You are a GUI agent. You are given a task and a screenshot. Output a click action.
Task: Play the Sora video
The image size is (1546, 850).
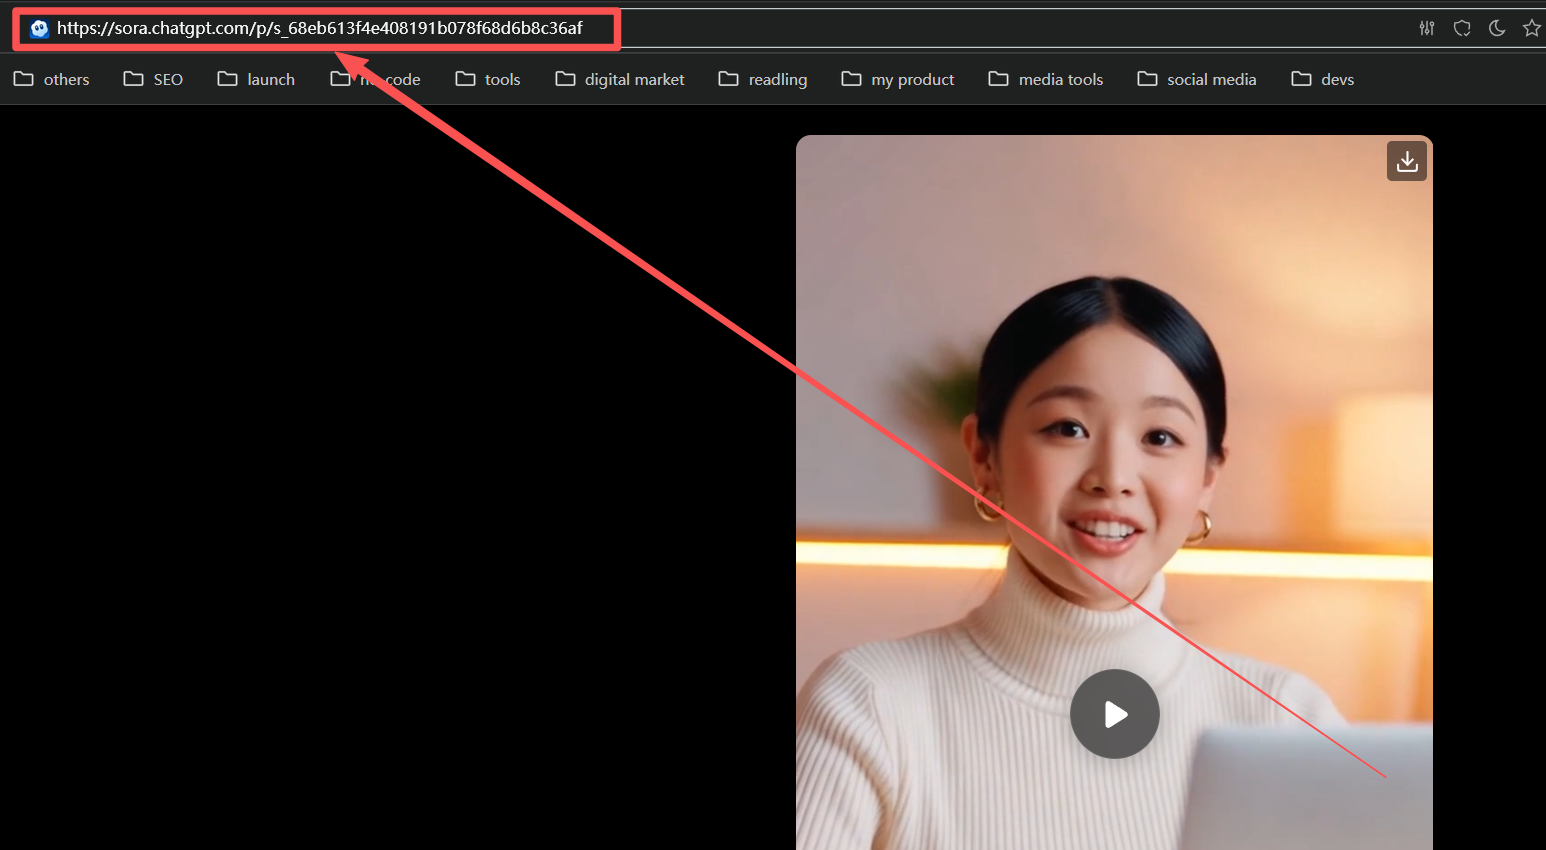[x=1114, y=714]
